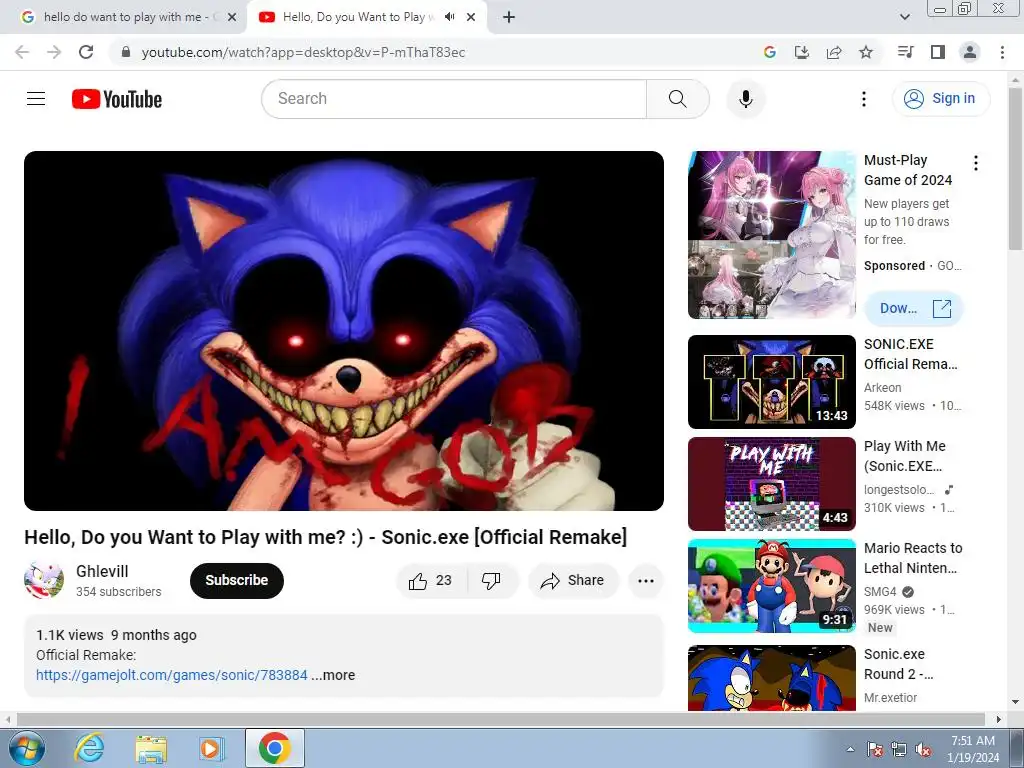Show hidden system tray icons
1024x768 pixels.
[850, 750]
